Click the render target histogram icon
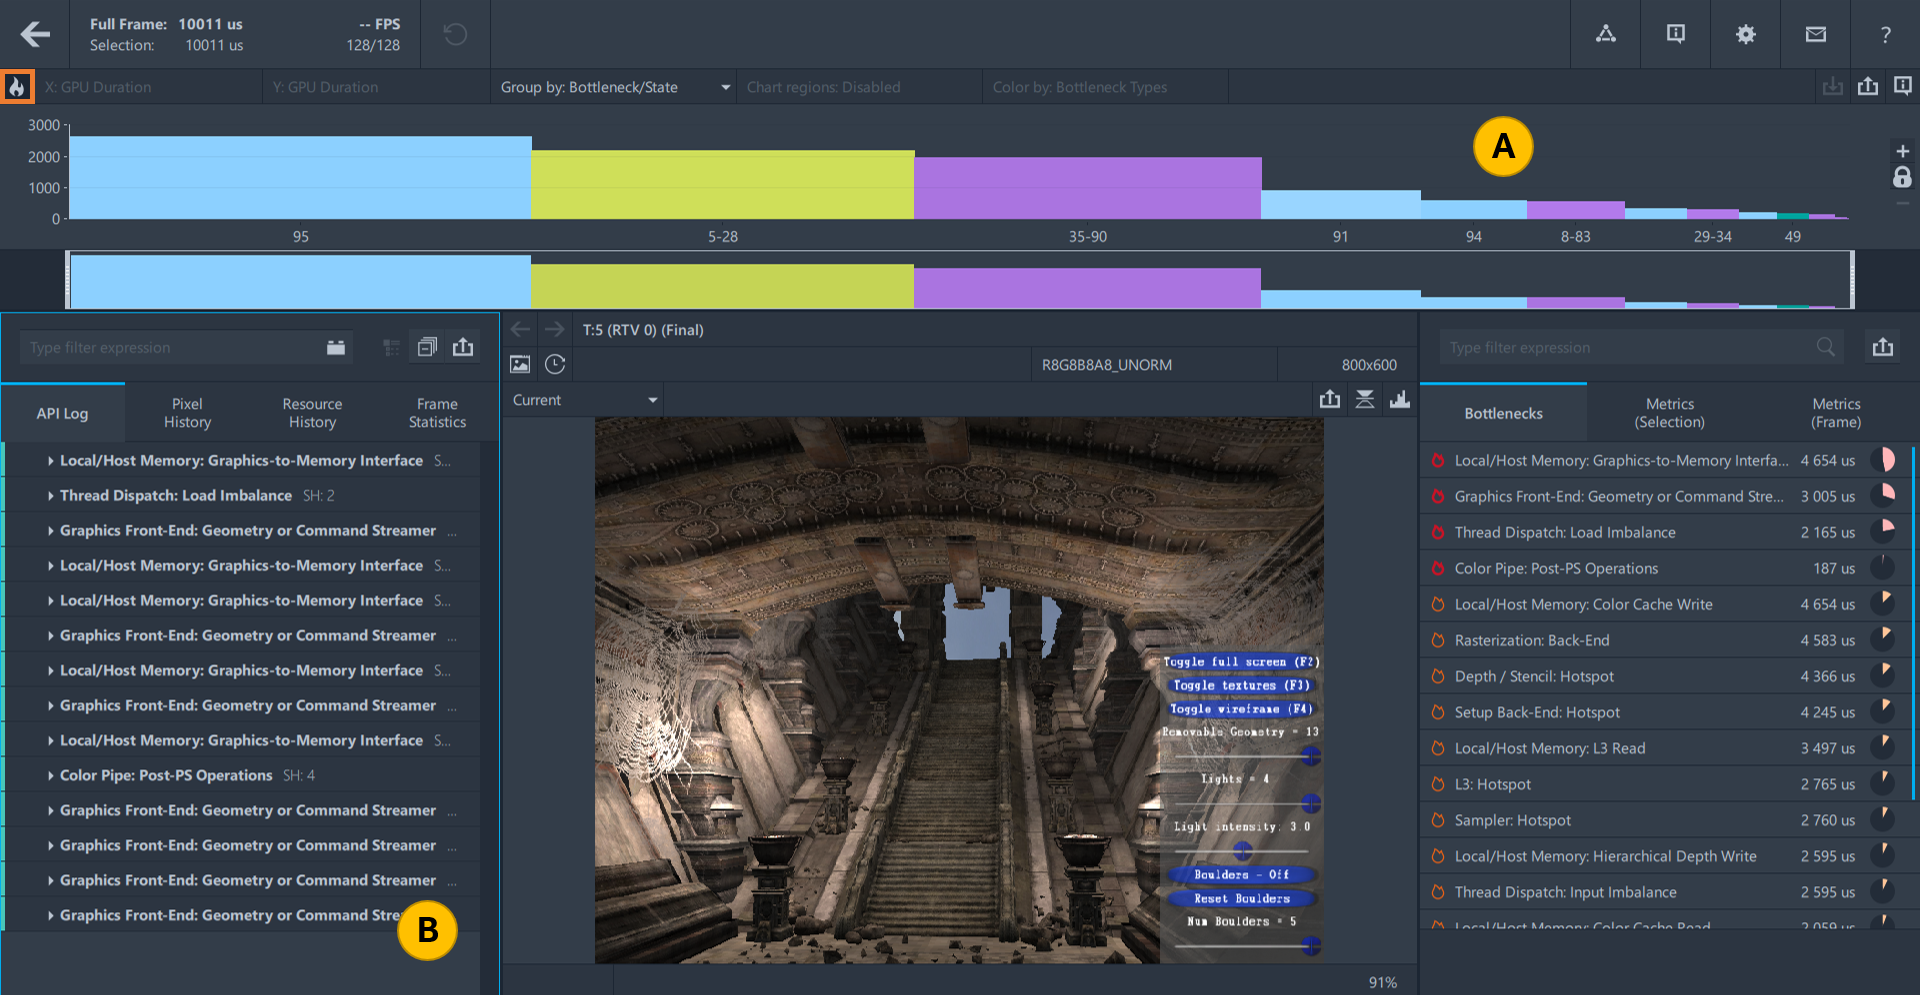The width and height of the screenshot is (1920, 995). point(1399,400)
